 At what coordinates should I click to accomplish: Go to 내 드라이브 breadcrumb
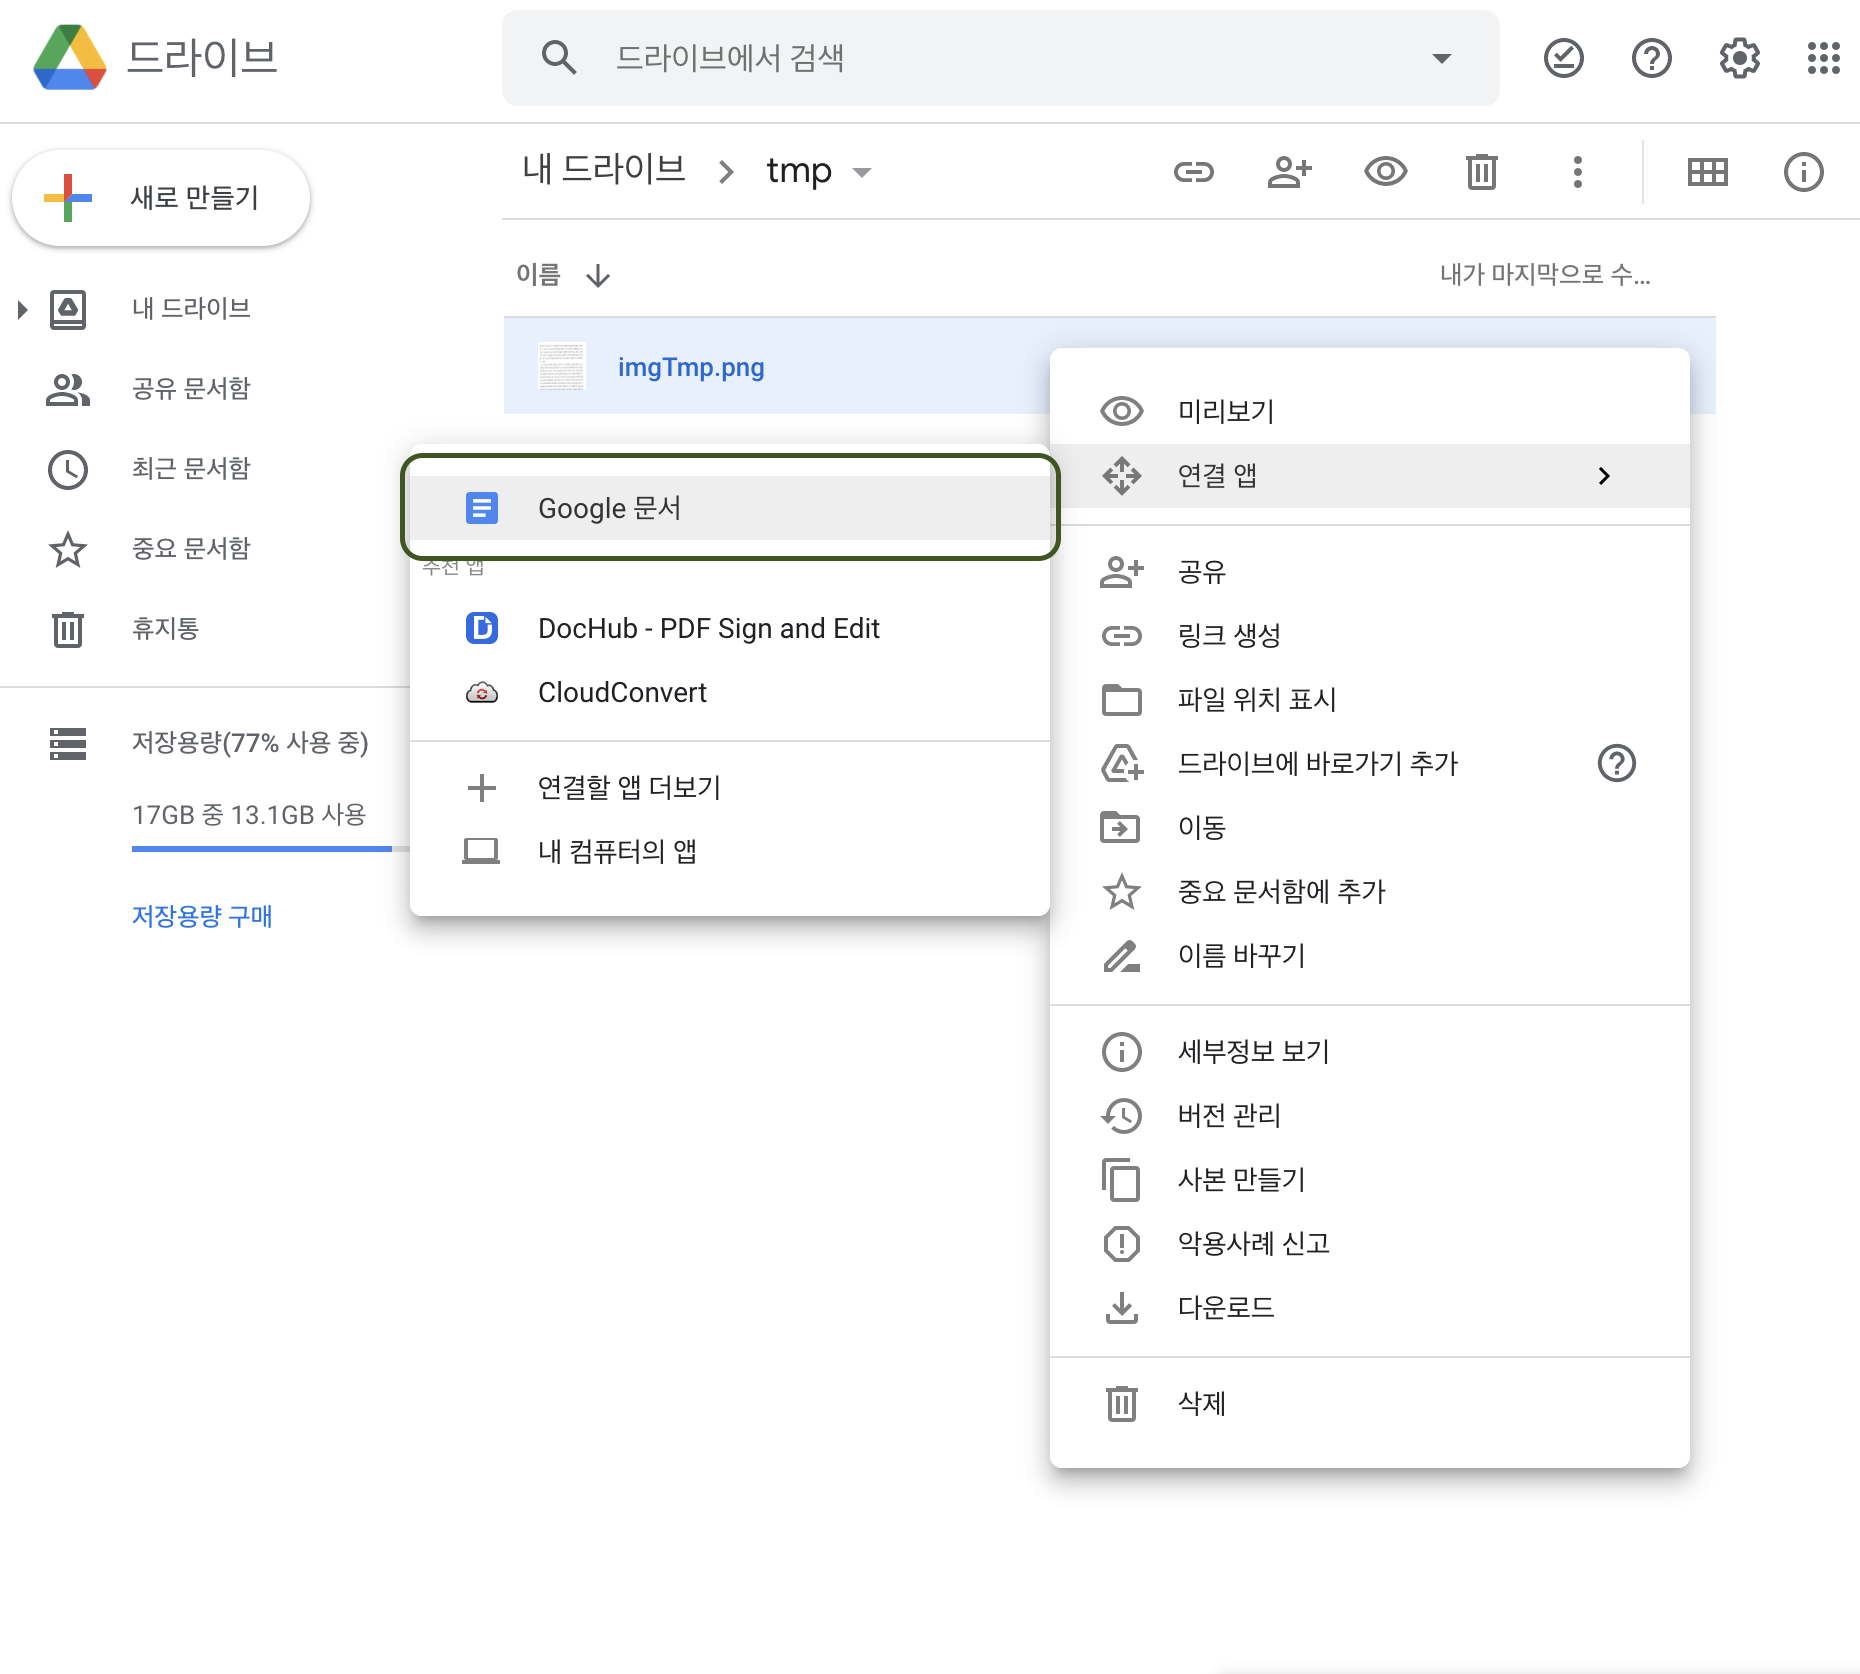click(x=604, y=170)
